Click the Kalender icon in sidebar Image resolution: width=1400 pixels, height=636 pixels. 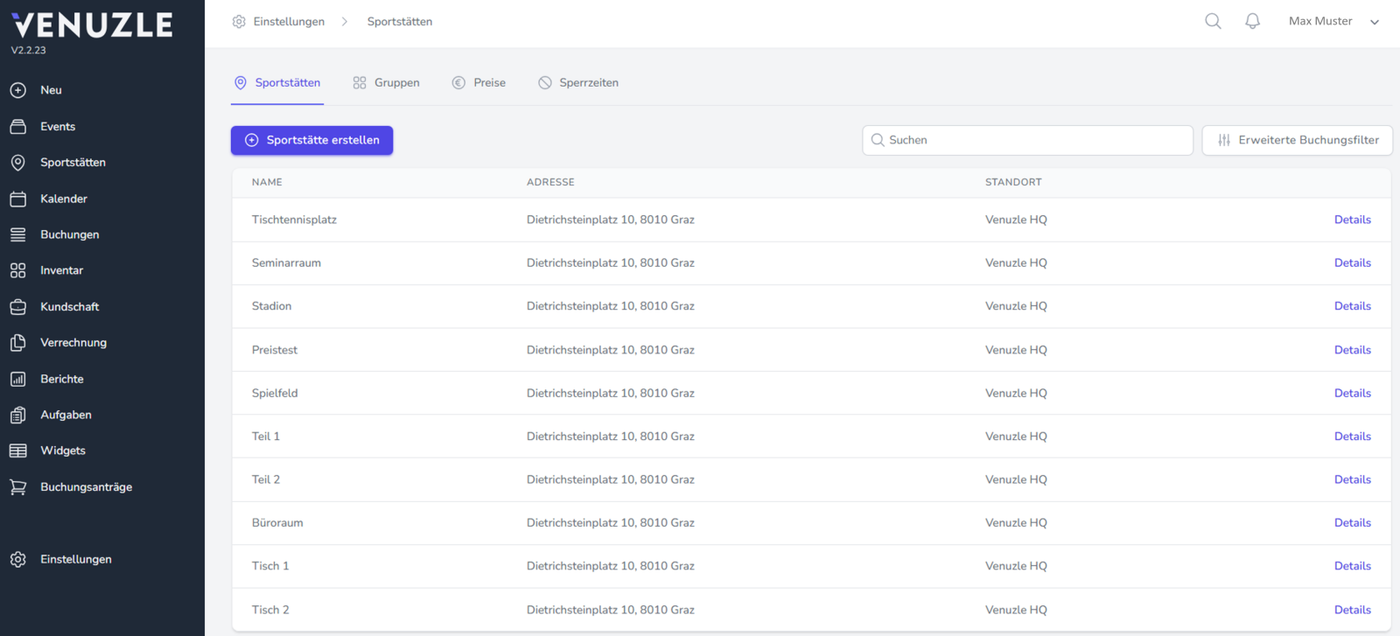(18, 199)
